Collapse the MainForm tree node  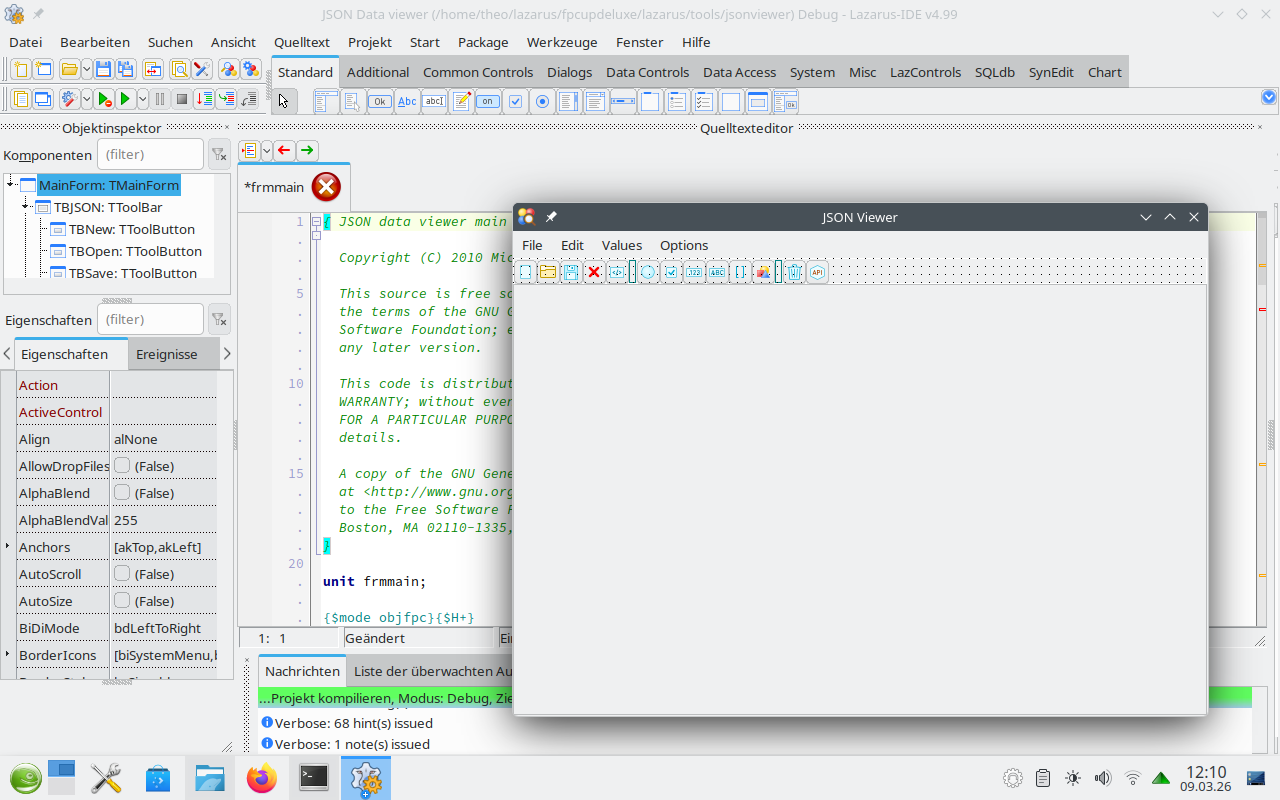pos(10,184)
